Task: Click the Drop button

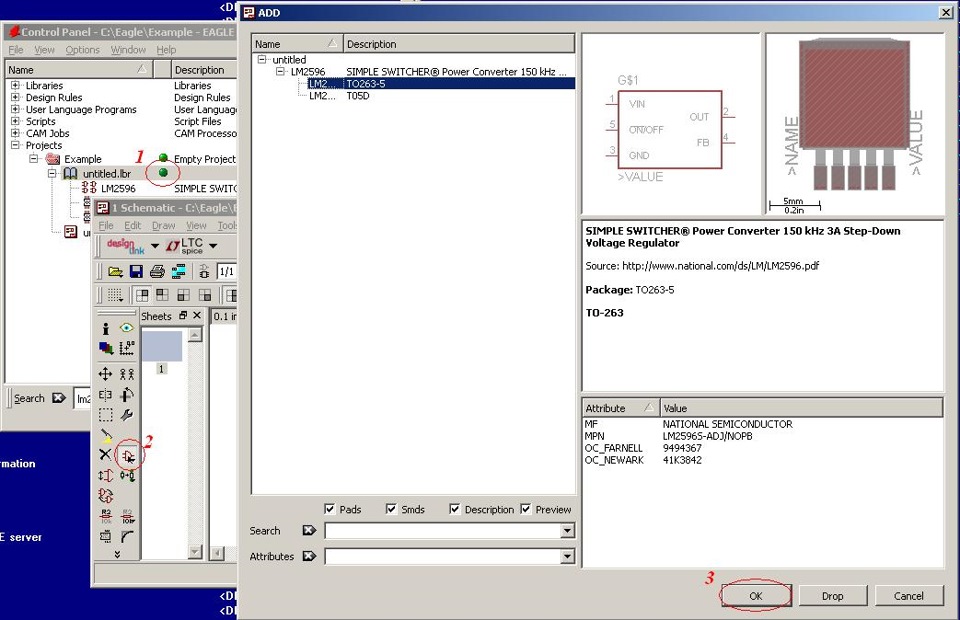Action: pyautogui.click(x=832, y=596)
